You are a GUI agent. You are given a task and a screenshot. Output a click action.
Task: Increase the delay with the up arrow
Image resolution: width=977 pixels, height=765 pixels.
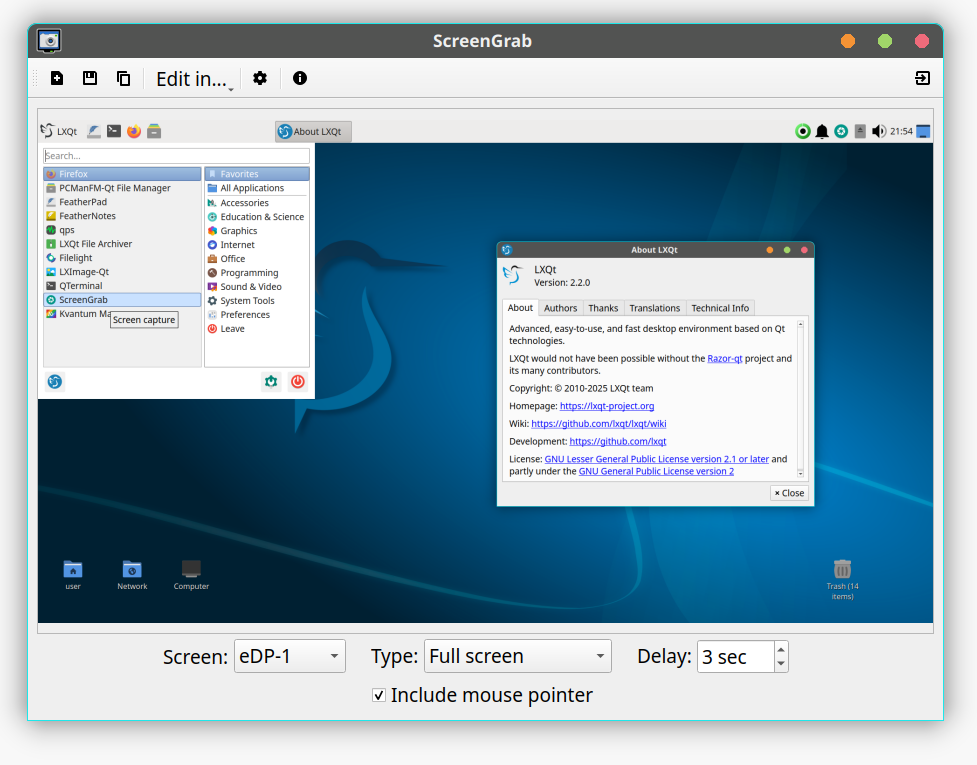tap(781, 649)
